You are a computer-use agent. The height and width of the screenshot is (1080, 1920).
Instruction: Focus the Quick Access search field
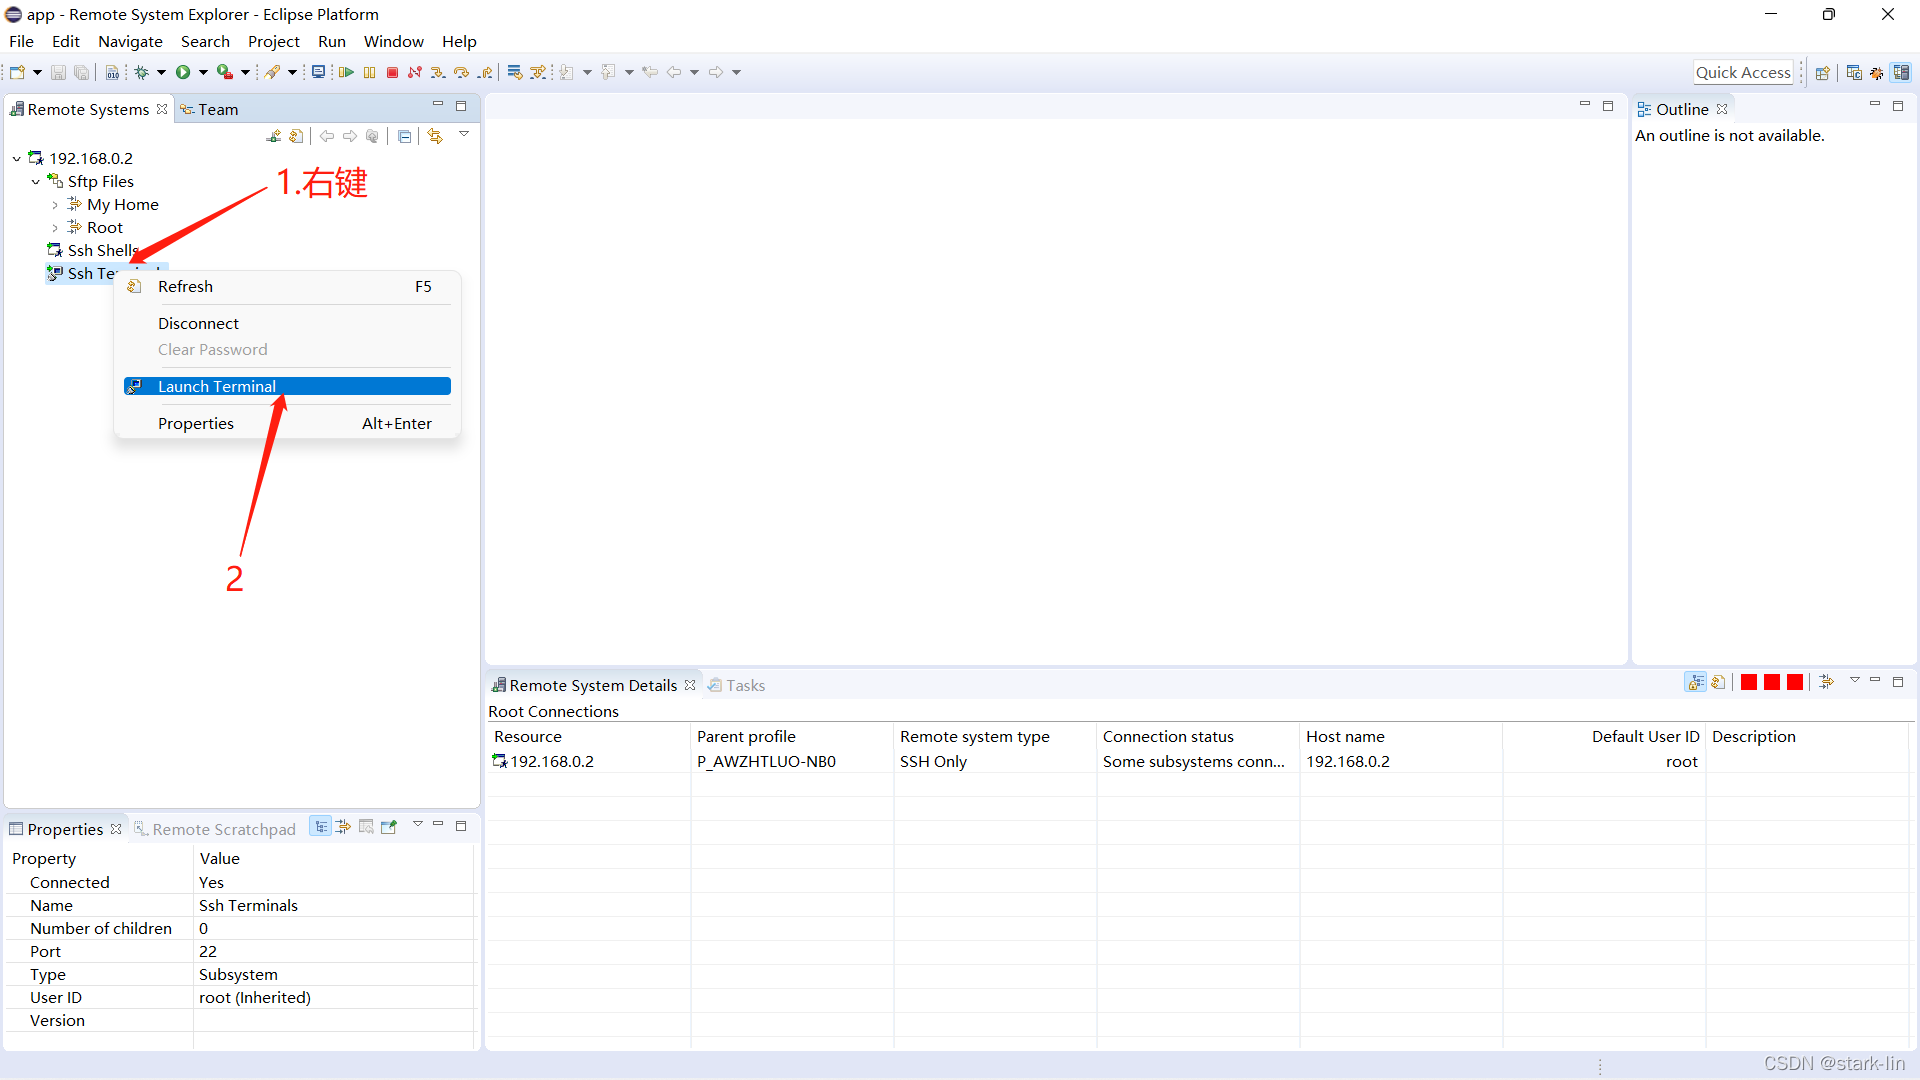coord(1742,72)
